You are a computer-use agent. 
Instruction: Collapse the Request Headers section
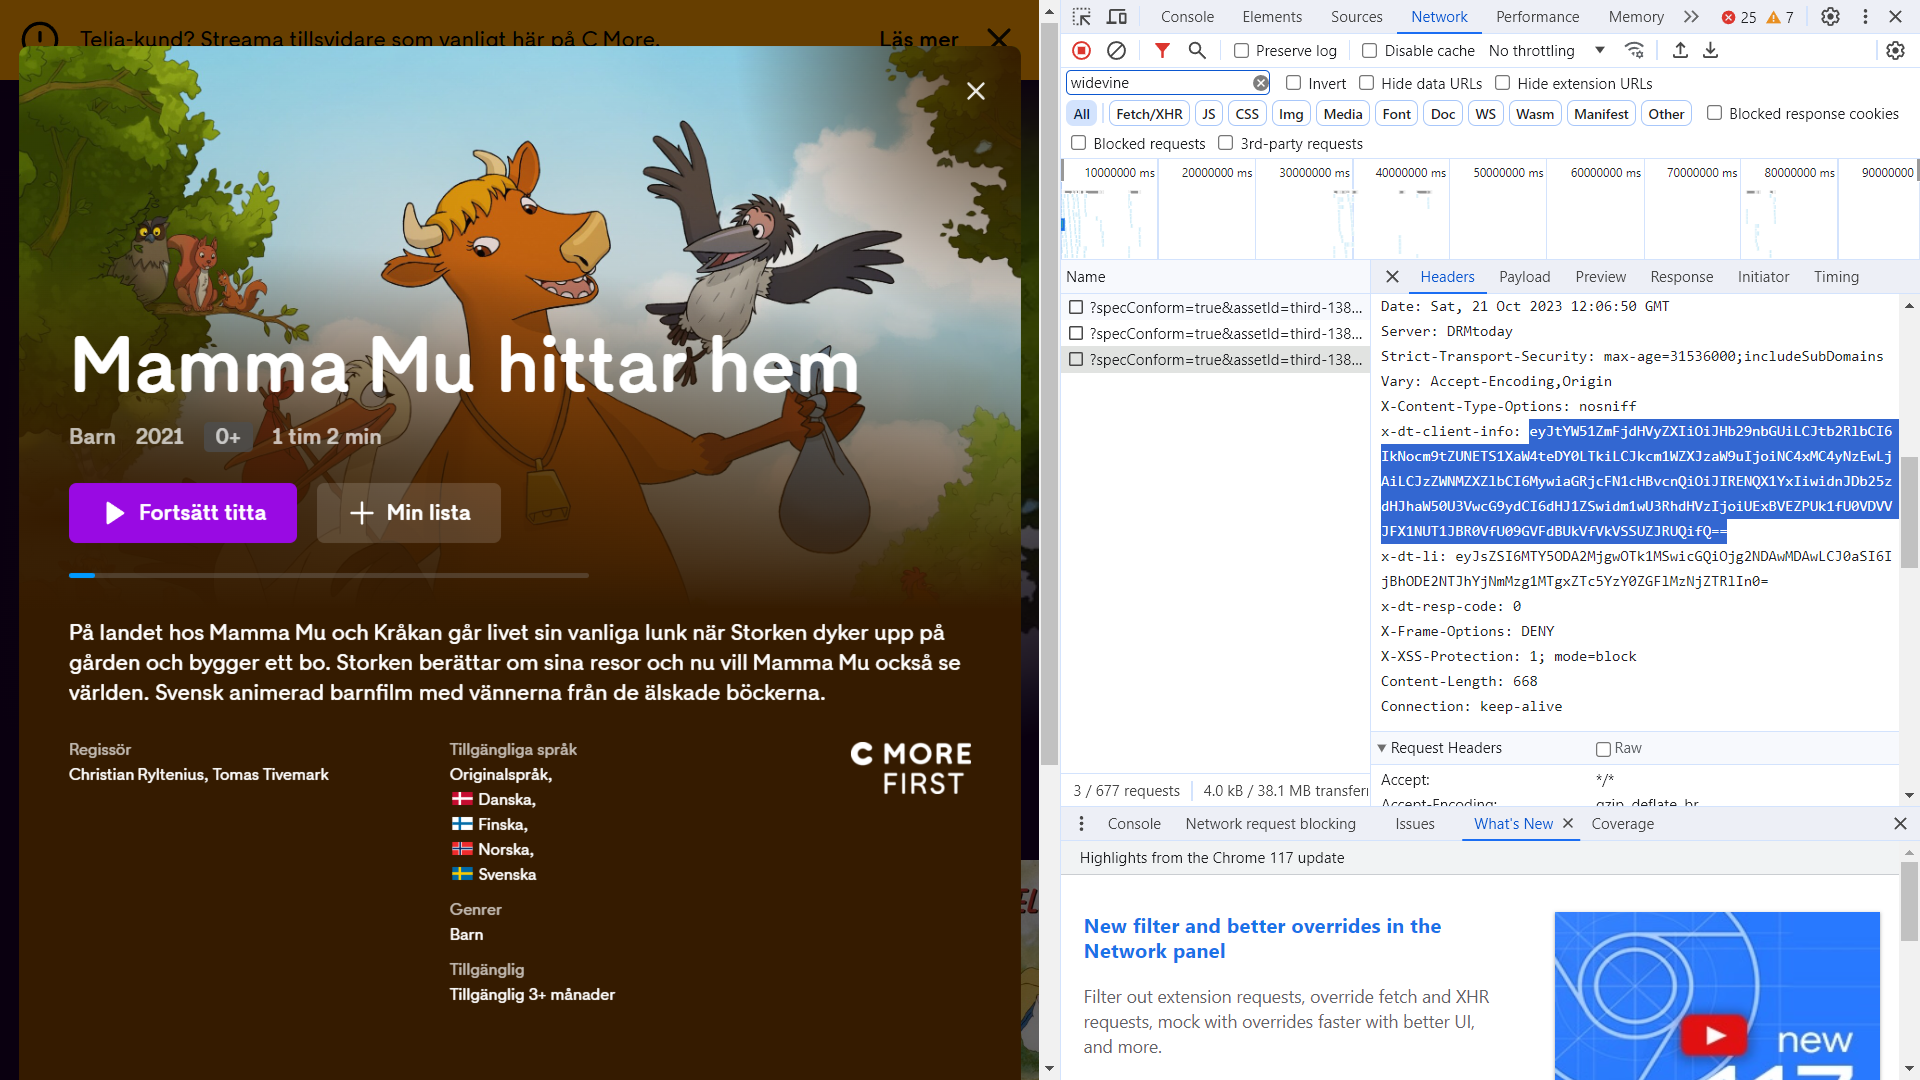pos(1382,748)
